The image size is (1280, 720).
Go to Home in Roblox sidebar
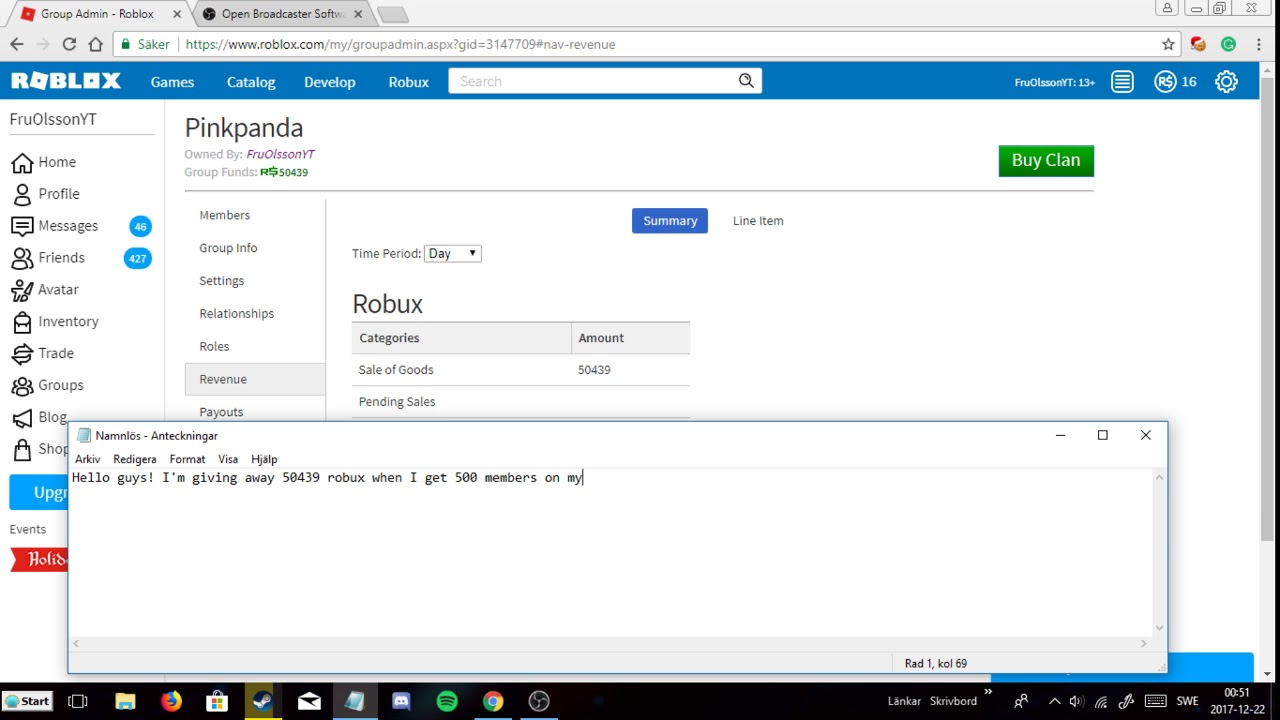(44, 162)
